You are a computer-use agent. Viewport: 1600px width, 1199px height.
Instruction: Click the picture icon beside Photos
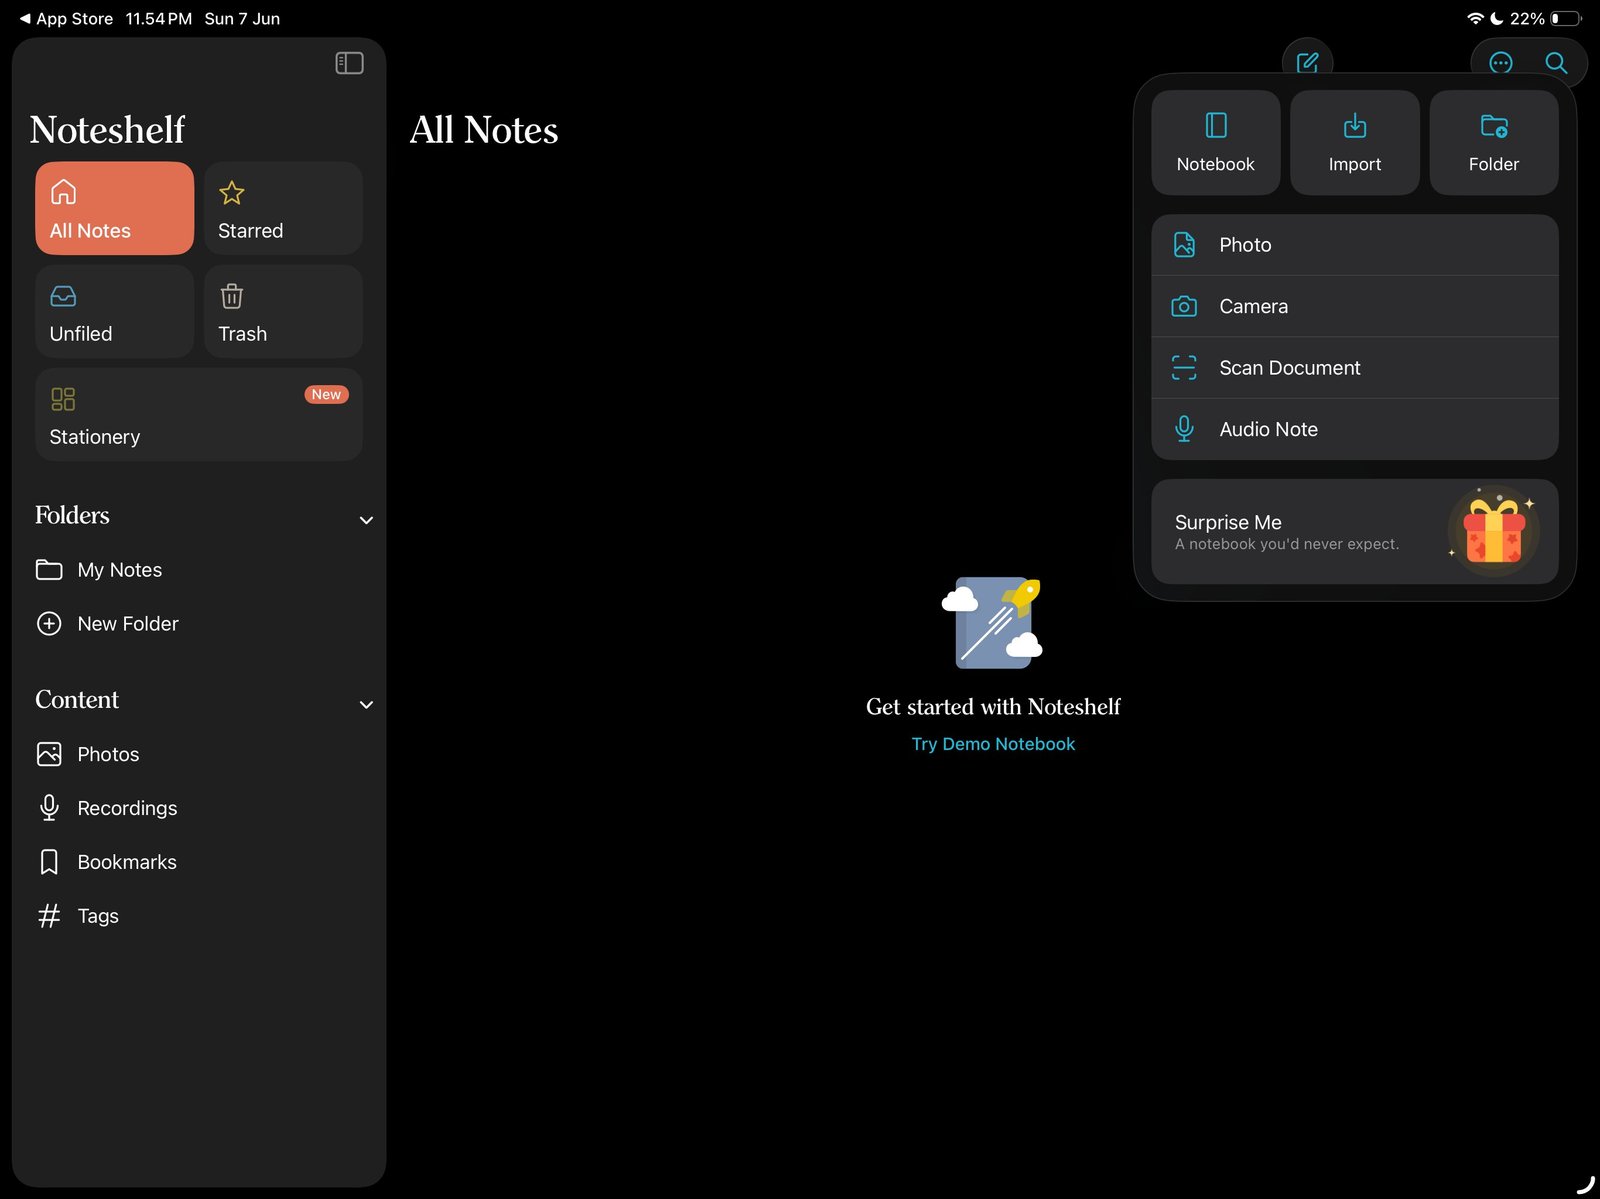pyautogui.click(x=49, y=754)
